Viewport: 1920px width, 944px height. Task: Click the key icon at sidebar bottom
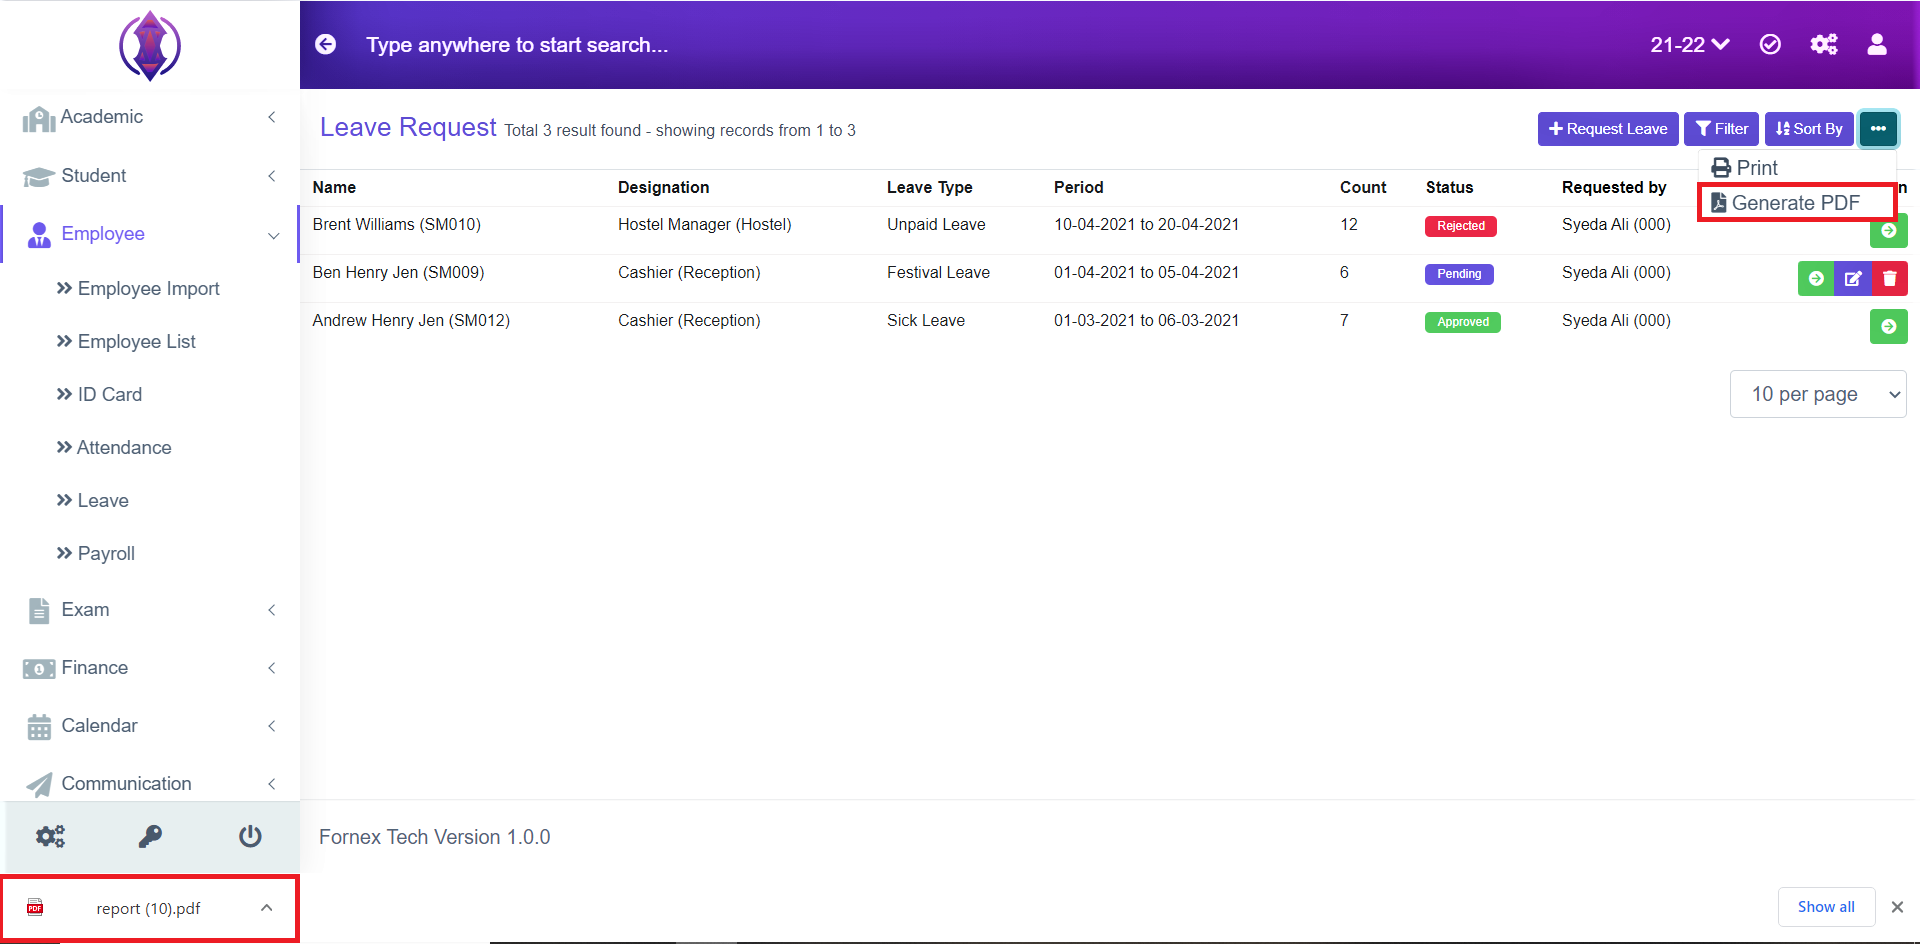(150, 836)
